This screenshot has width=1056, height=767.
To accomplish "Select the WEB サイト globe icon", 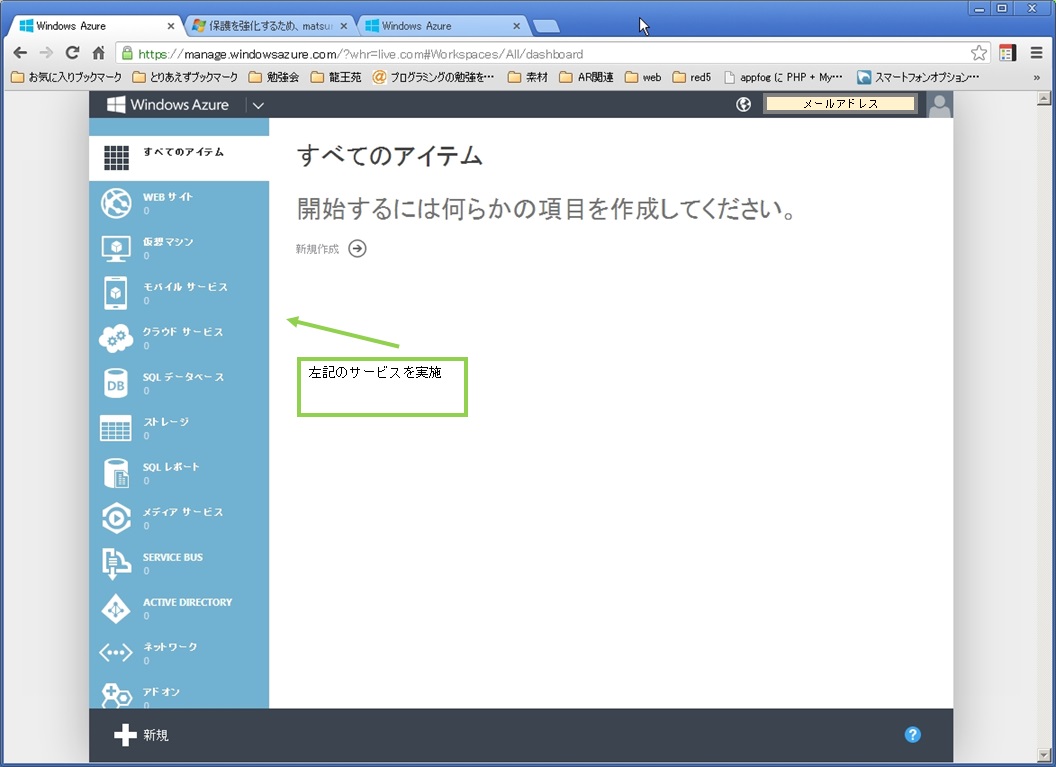I will (116, 203).
